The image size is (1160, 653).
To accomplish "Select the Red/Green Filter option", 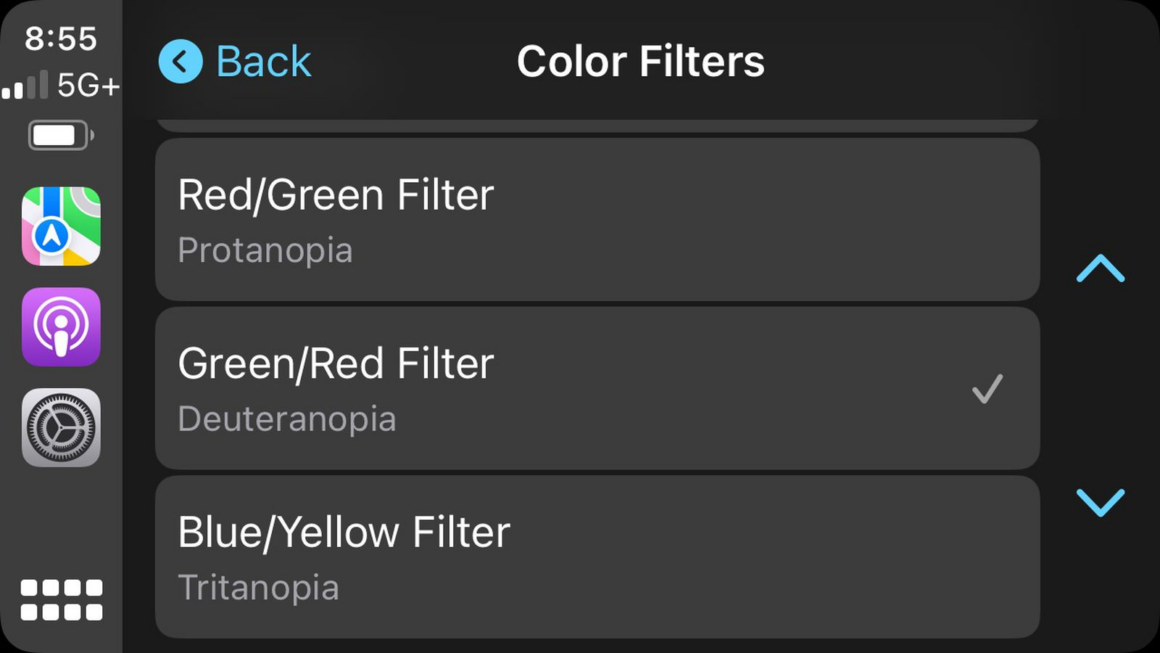I will pos(597,219).
